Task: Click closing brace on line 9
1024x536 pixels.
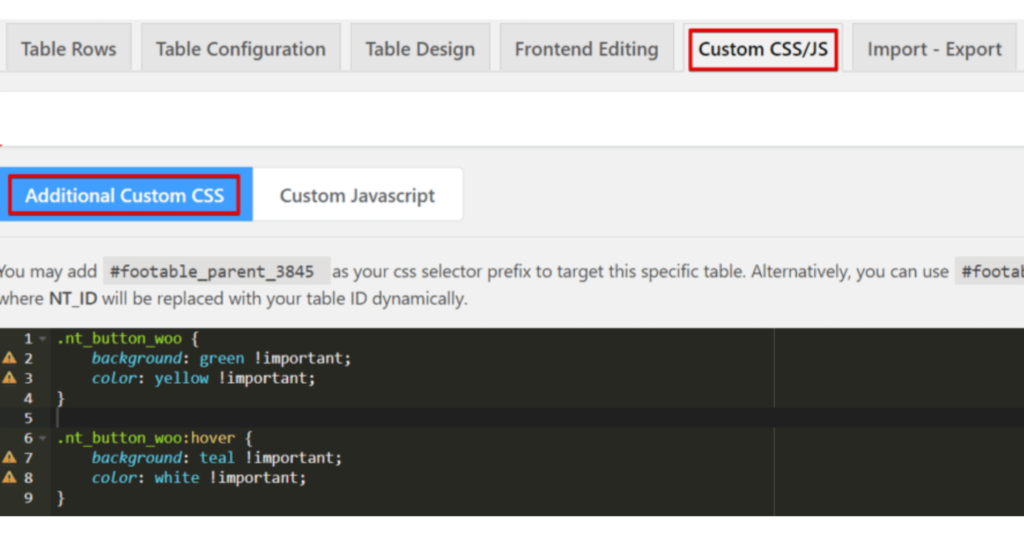Action: click(x=61, y=498)
